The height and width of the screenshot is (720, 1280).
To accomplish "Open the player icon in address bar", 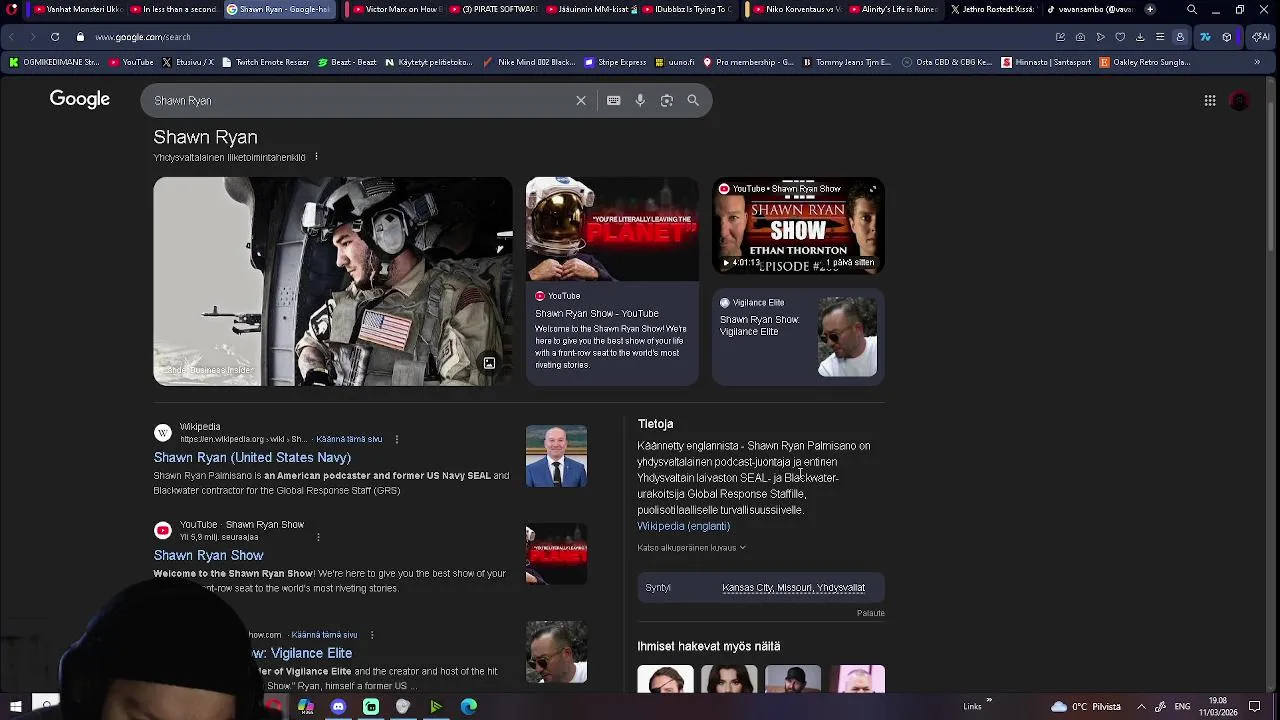I will point(1100,37).
